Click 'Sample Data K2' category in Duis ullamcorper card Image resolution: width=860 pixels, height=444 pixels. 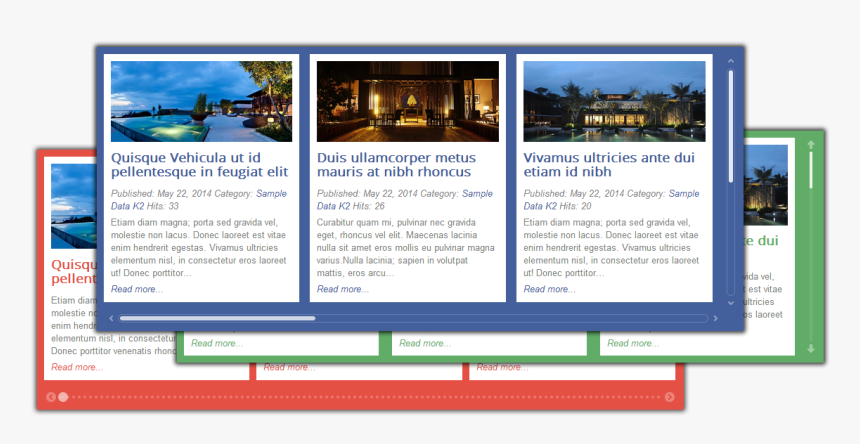tap(405, 200)
